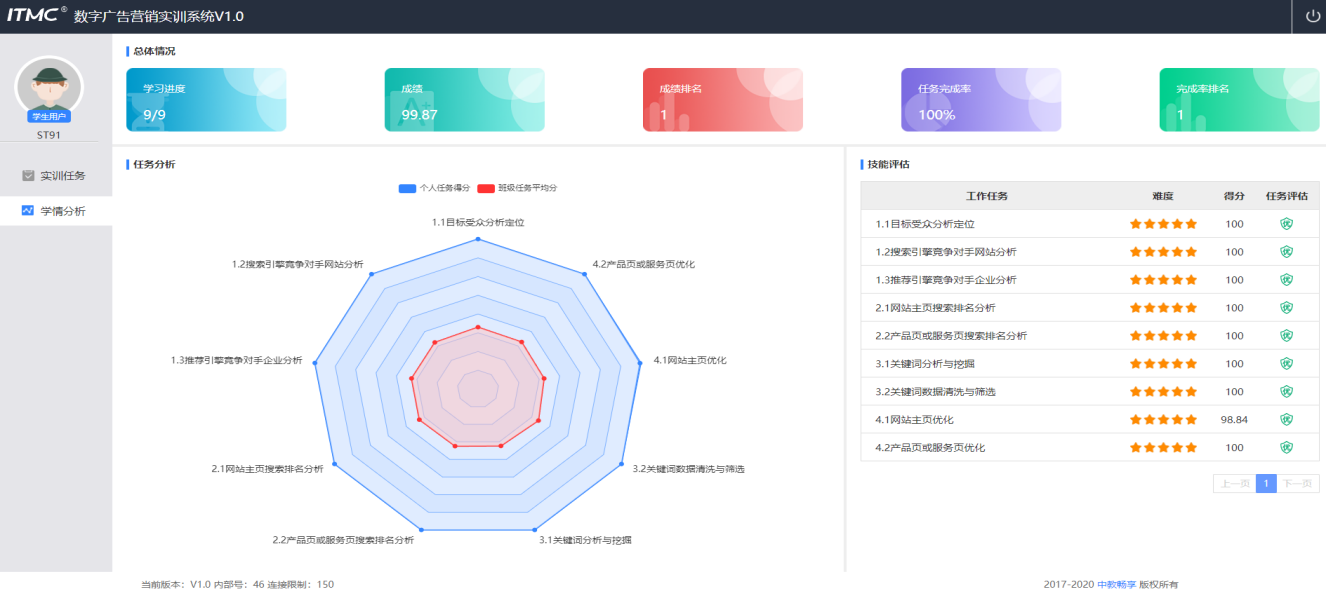Viewport: 1326px width, 596px height.
Task: Click evaluation icon for 1.1目标受众分析定位
Action: 1286,224
